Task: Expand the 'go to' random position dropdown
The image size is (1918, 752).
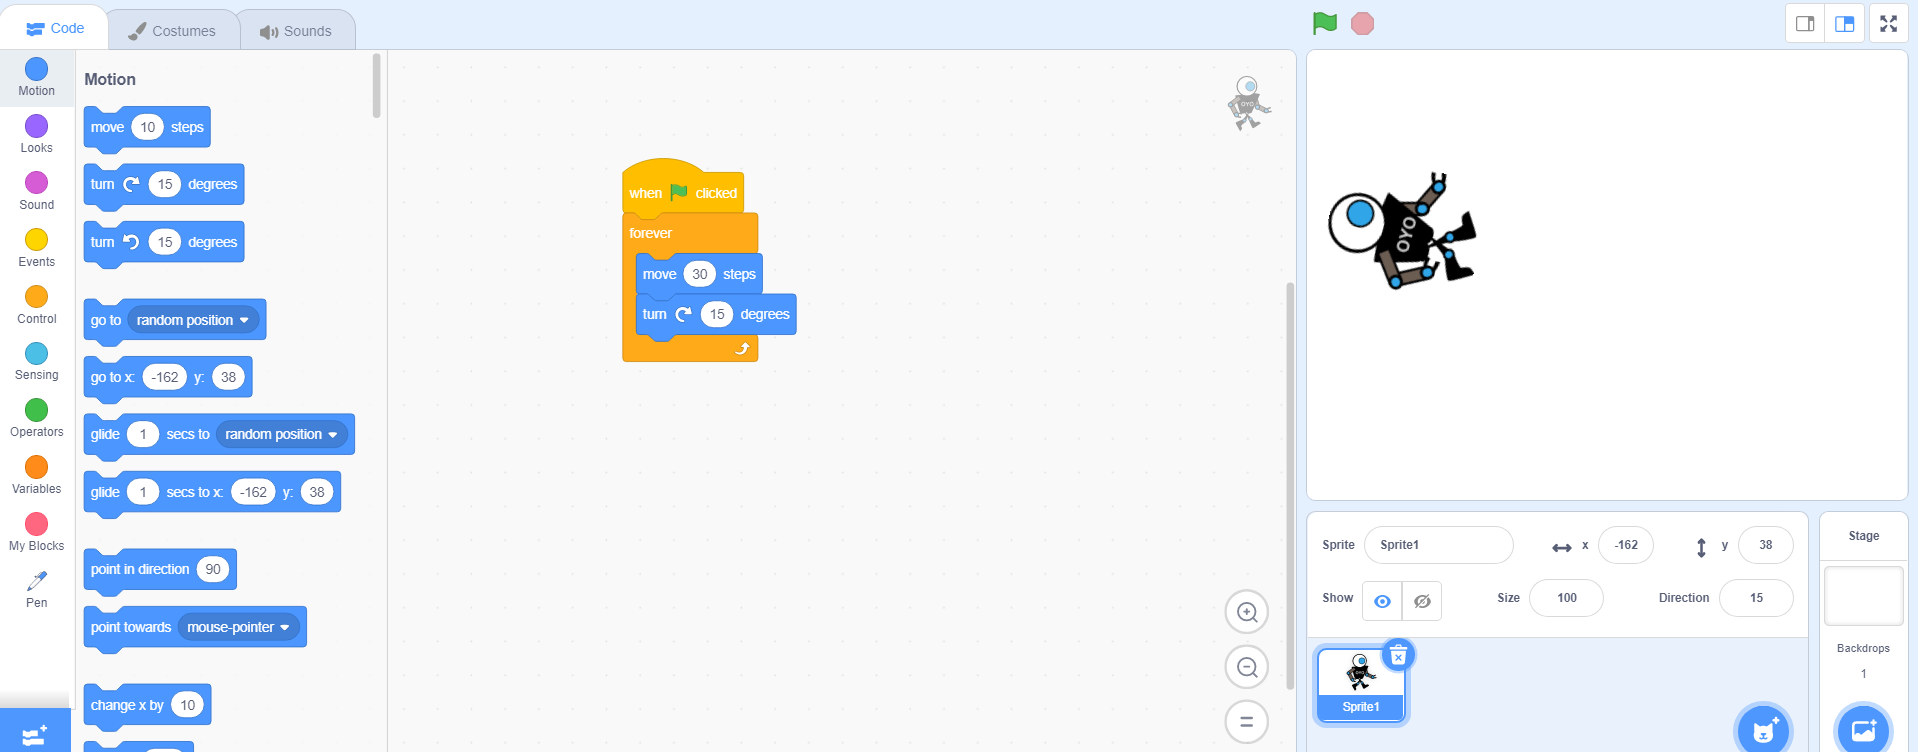Action: coord(244,320)
